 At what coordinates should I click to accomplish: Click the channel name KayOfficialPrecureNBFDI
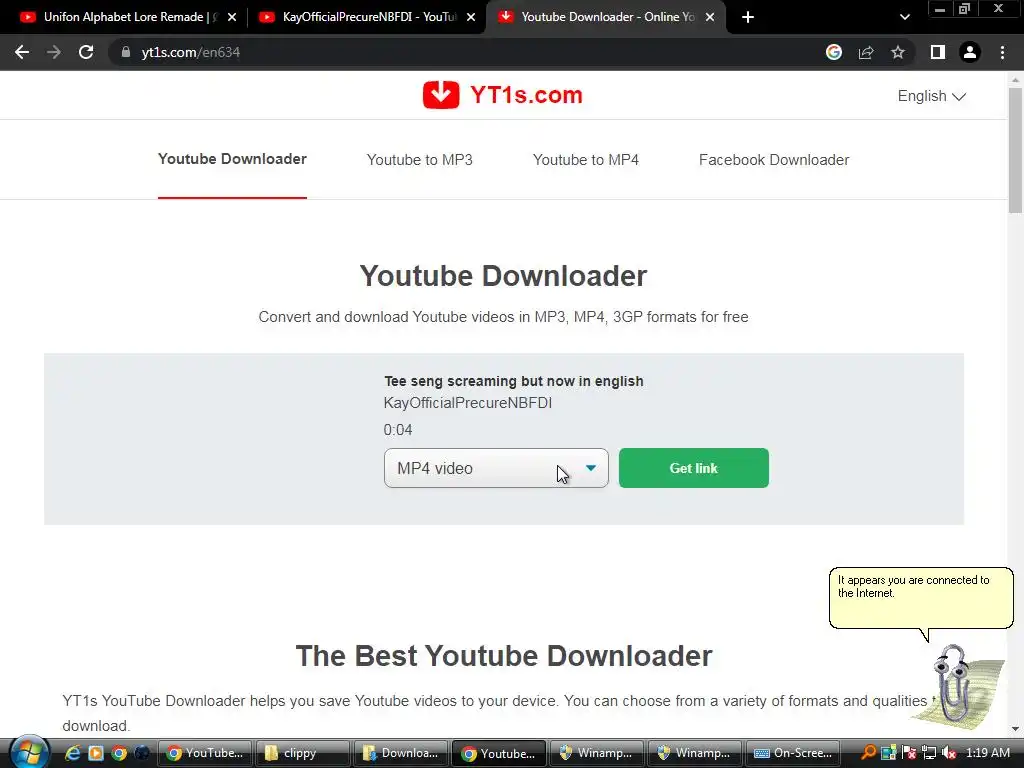(468, 403)
